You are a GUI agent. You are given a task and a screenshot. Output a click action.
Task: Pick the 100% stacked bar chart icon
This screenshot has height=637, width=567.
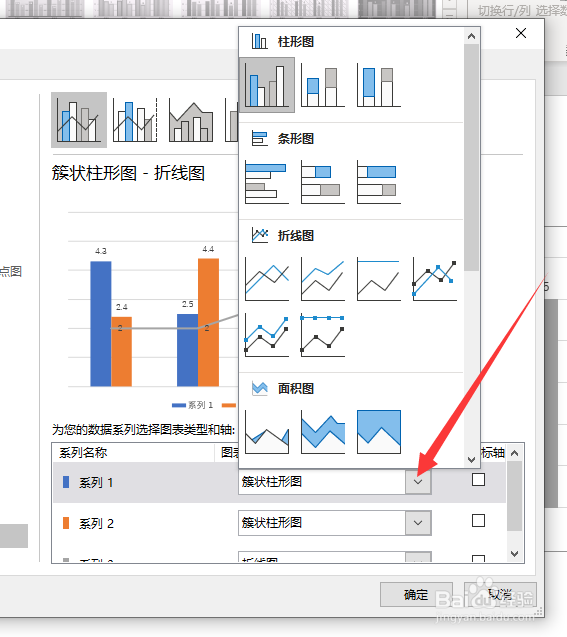pyautogui.click(x=379, y=182)
